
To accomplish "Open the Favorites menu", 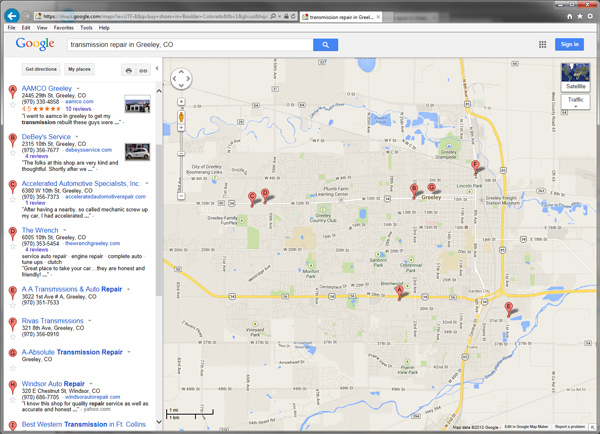I will coord(64,28).
